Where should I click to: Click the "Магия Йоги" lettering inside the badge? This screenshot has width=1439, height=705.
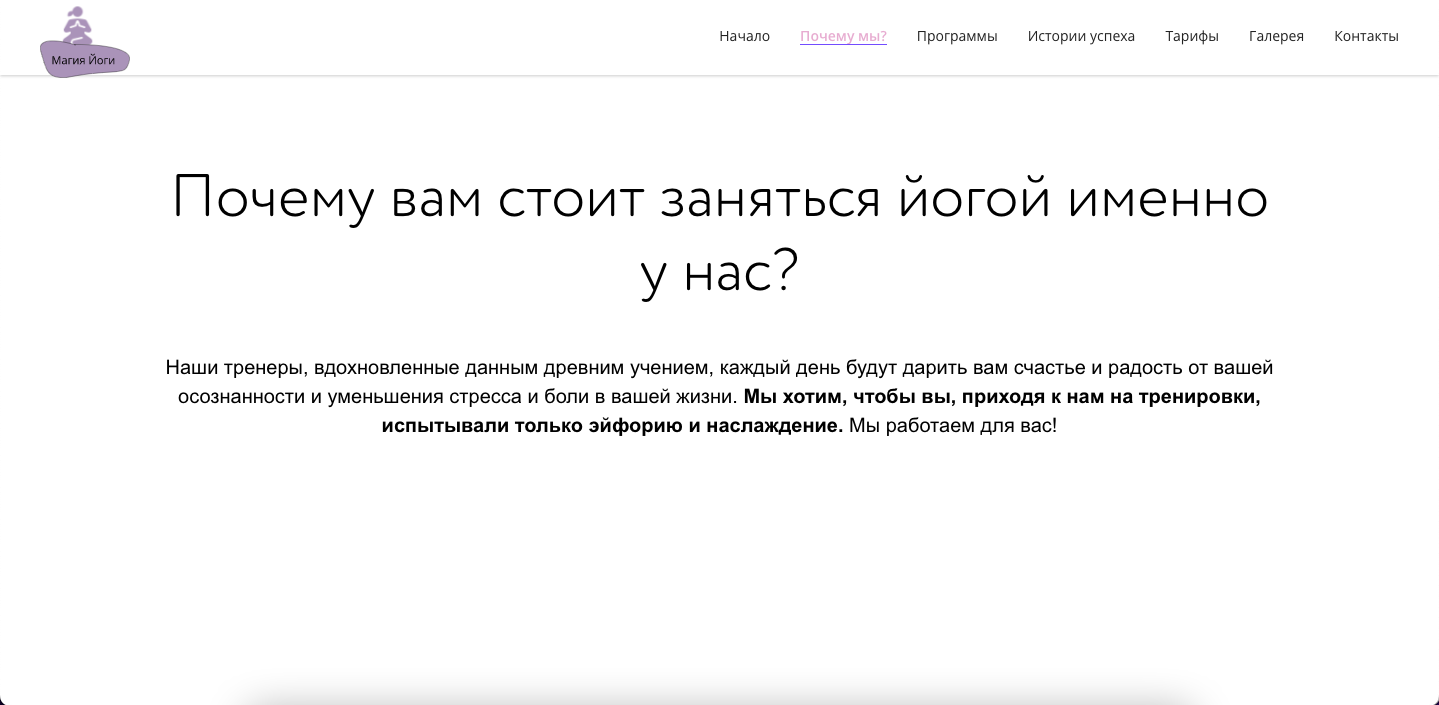coord(84,61)
